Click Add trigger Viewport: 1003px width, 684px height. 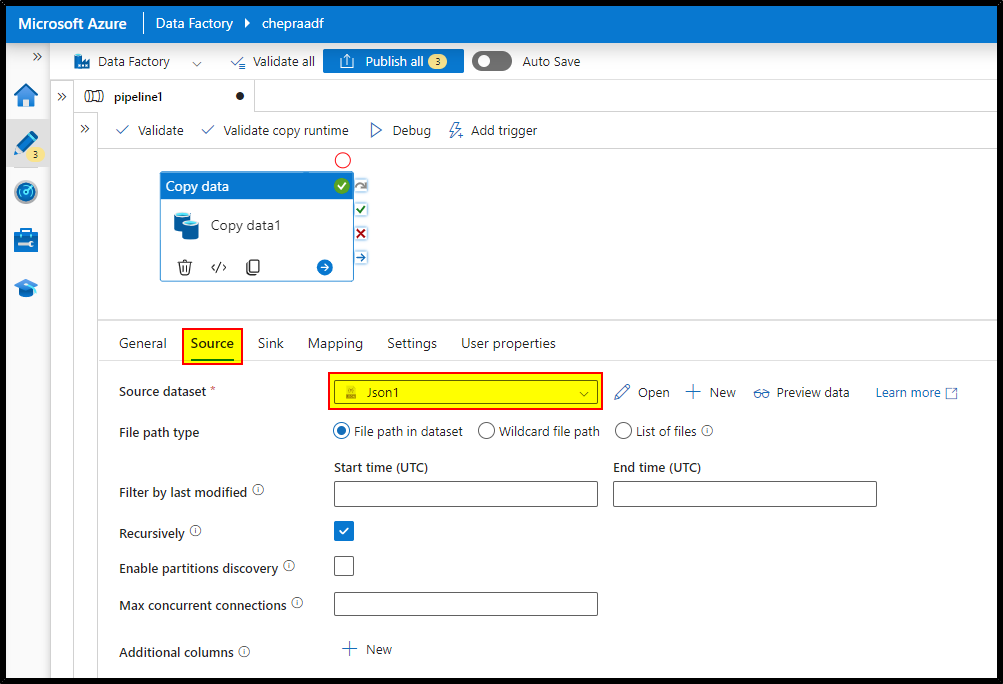(493, 131)
